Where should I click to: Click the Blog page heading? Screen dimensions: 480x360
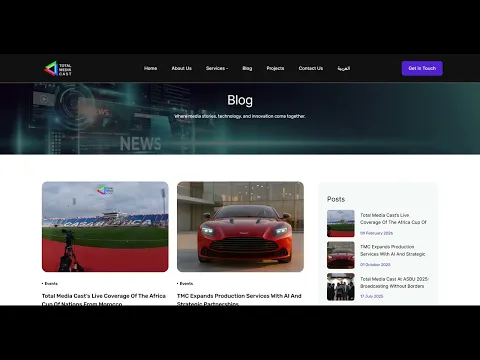point(240,100)
